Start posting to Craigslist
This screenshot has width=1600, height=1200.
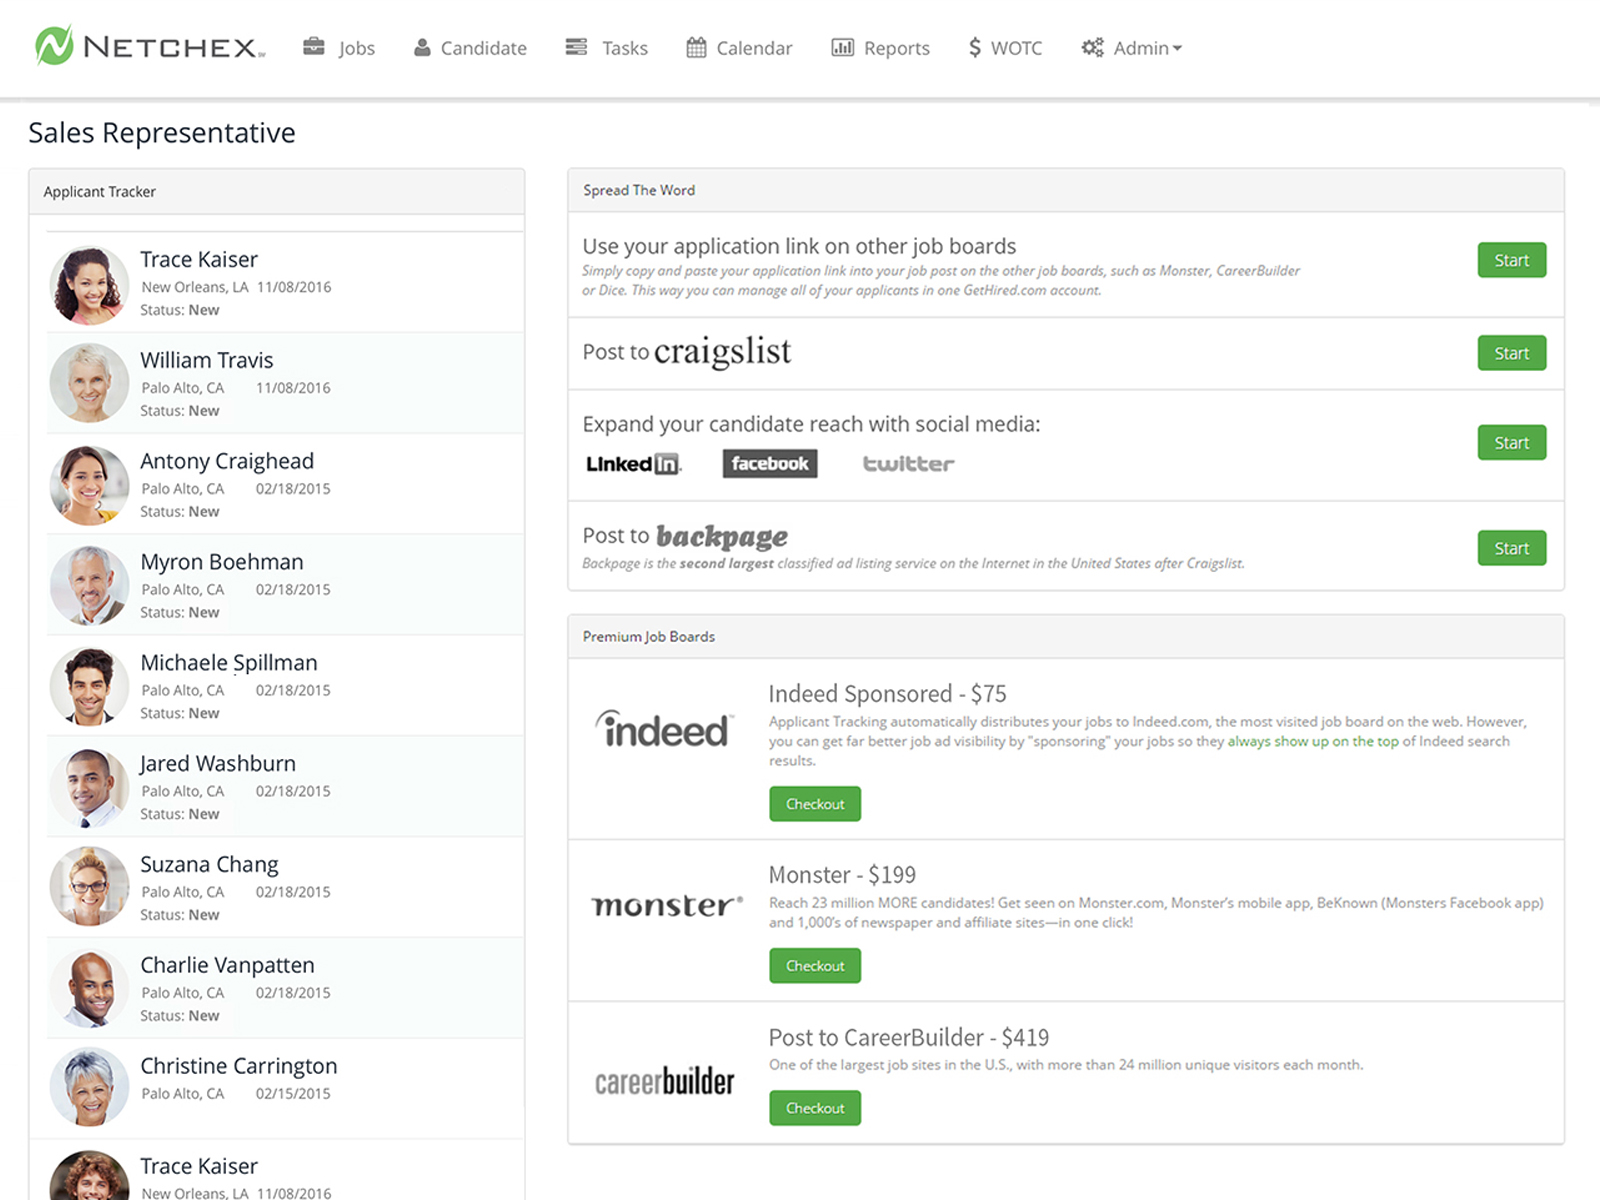click(x=1511, y=353)
